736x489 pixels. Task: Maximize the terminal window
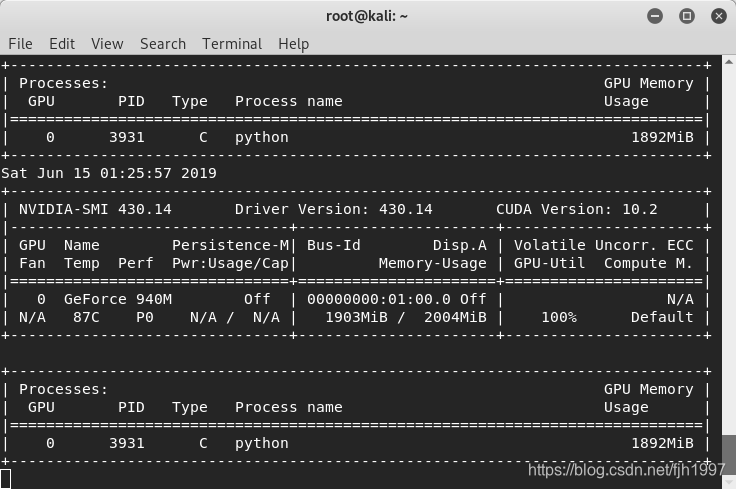[x=687, y=16]
